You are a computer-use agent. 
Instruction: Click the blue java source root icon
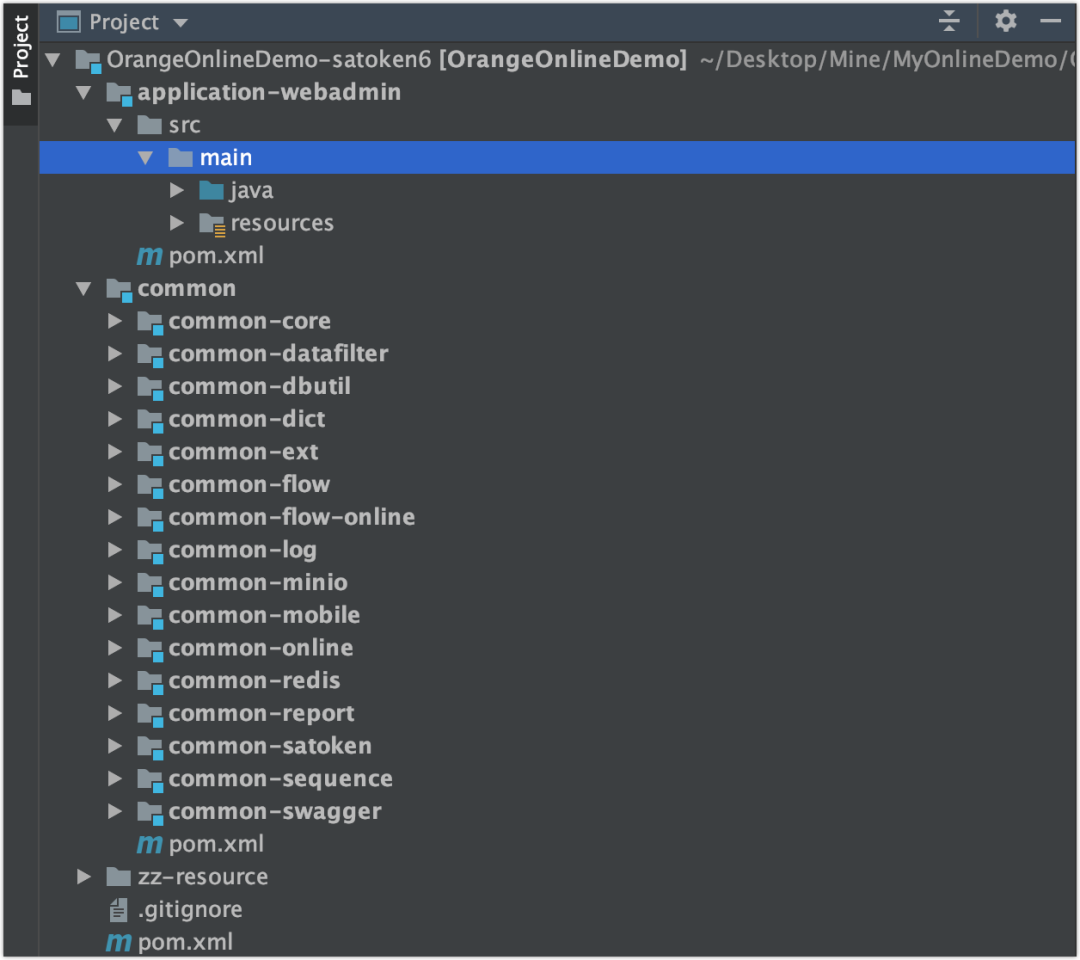[x=211, y=190]
